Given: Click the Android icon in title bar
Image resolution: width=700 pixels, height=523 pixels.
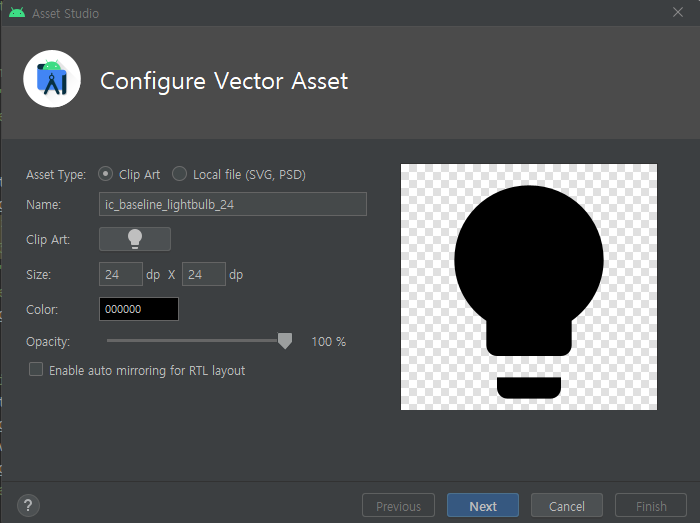Looking at the screenshot, I should pyautogui.click(x=17, y=12).
